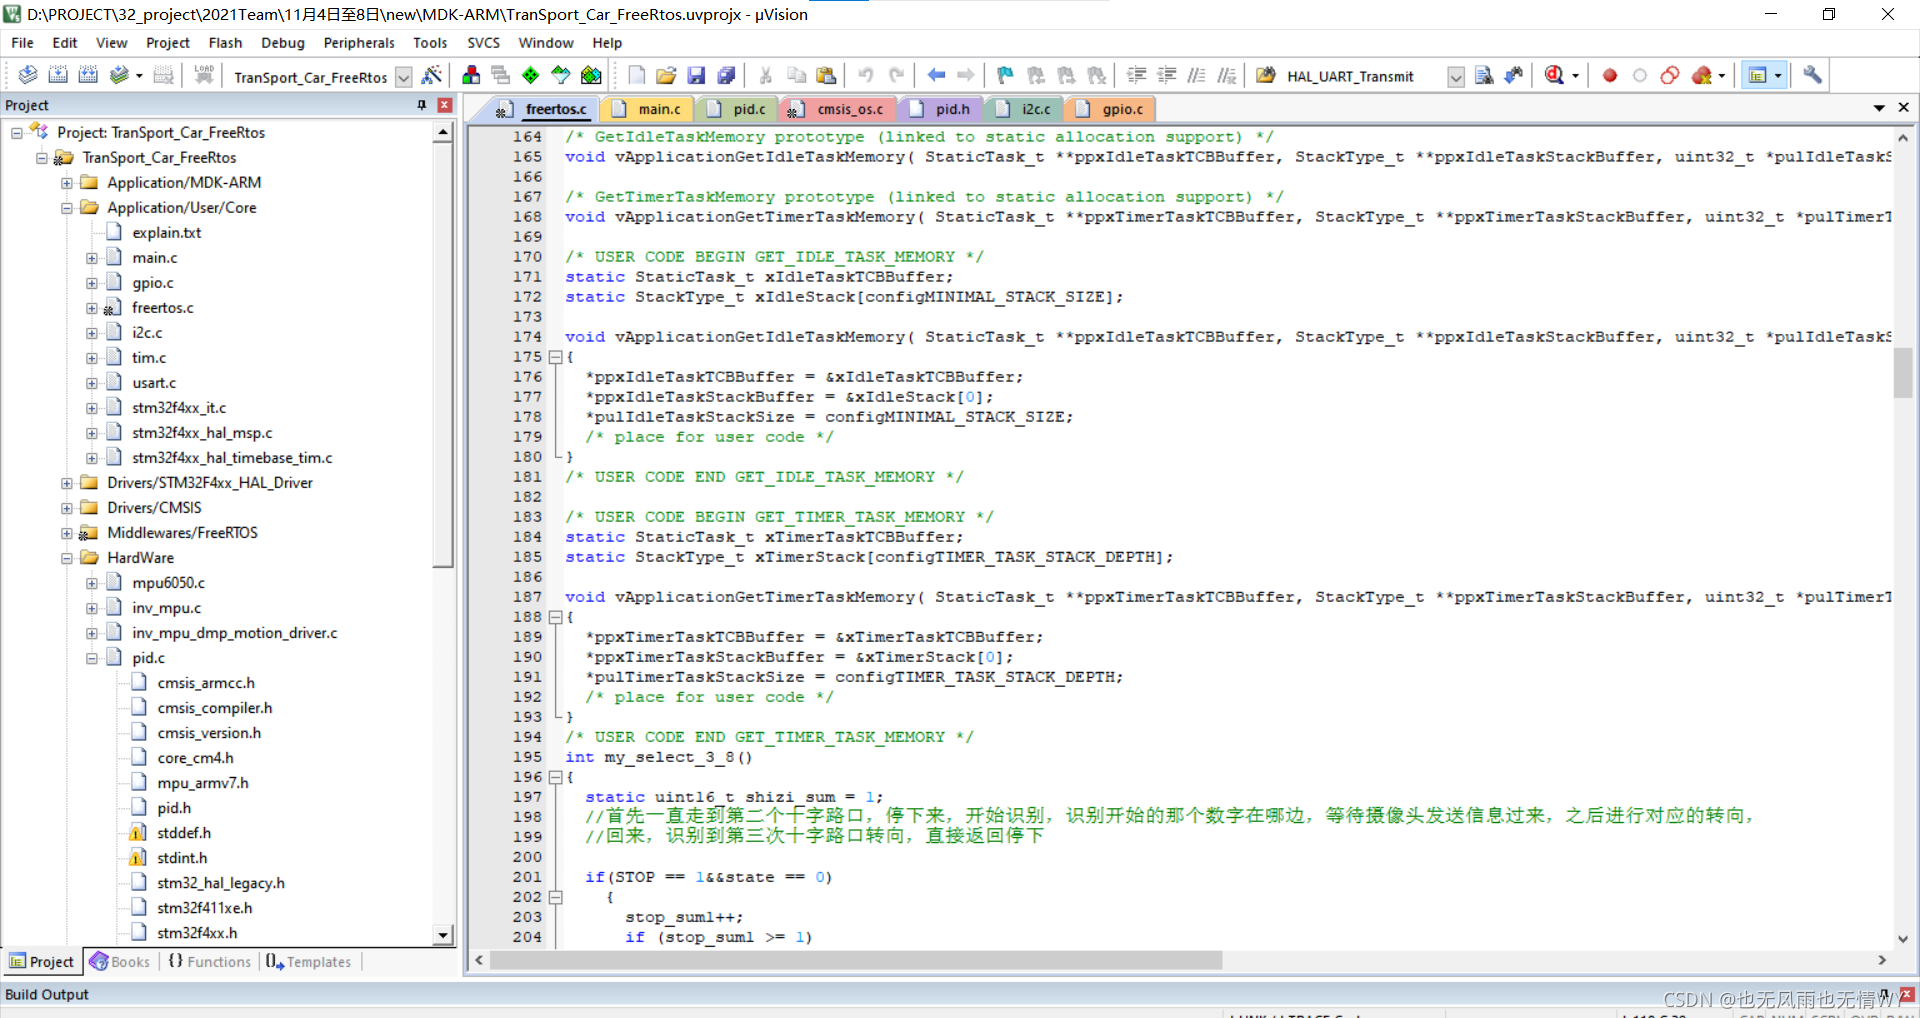Click the Open file folder icon
This screenshot has height=1018, width=1920.
(666, 75)
